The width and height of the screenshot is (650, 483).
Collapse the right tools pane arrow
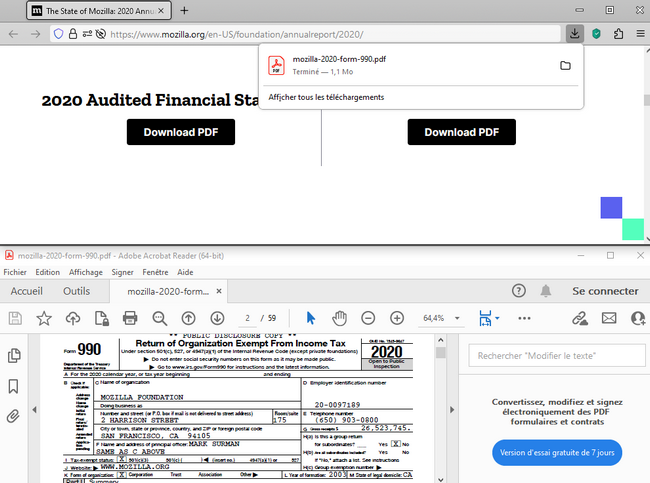[x=452, y=410]
